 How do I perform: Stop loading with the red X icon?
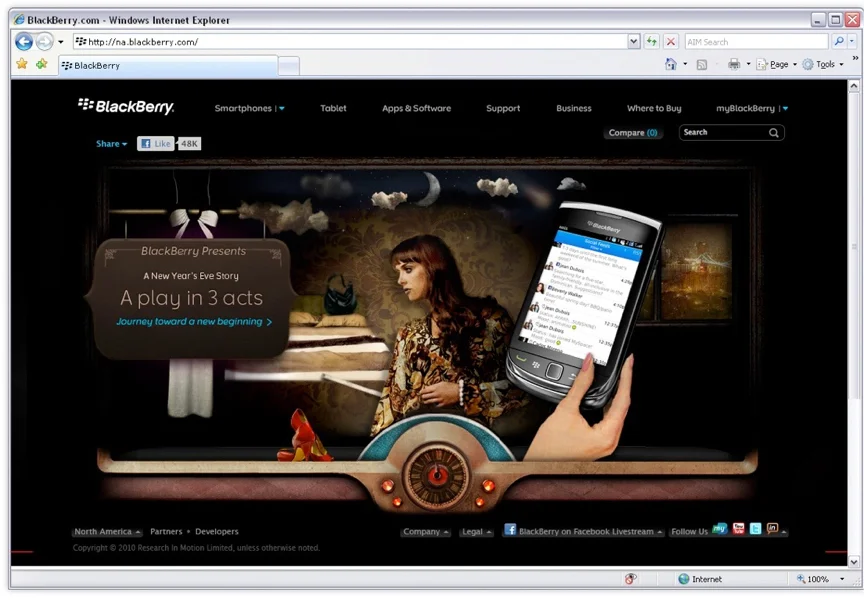point(671,41)
